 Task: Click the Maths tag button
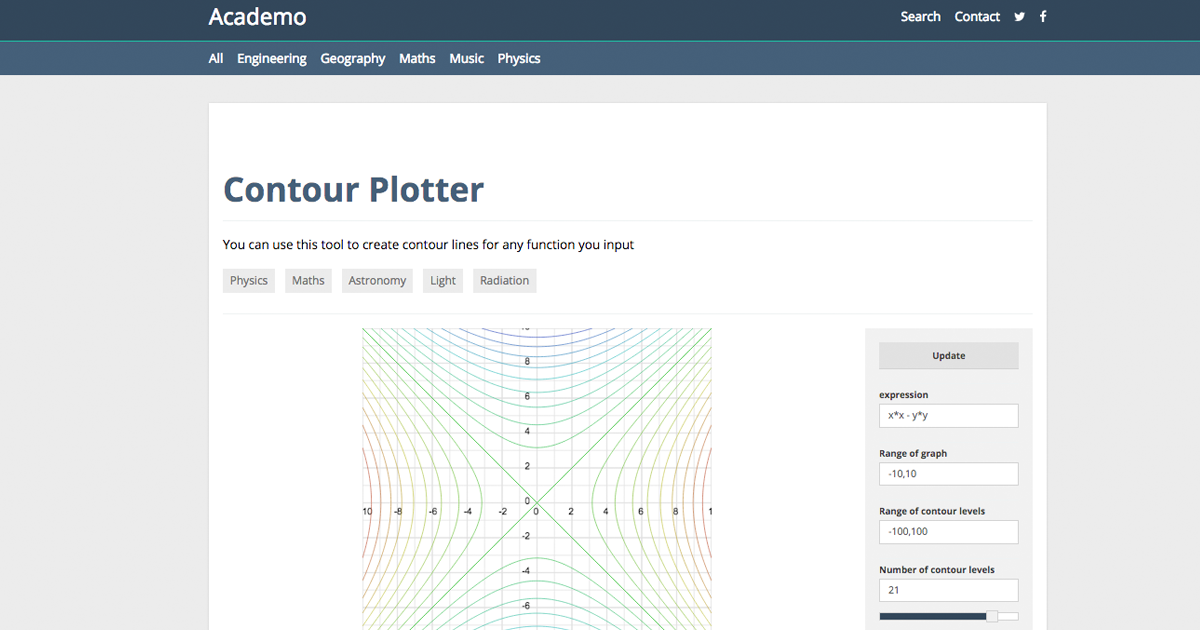(x=308, y=281)
